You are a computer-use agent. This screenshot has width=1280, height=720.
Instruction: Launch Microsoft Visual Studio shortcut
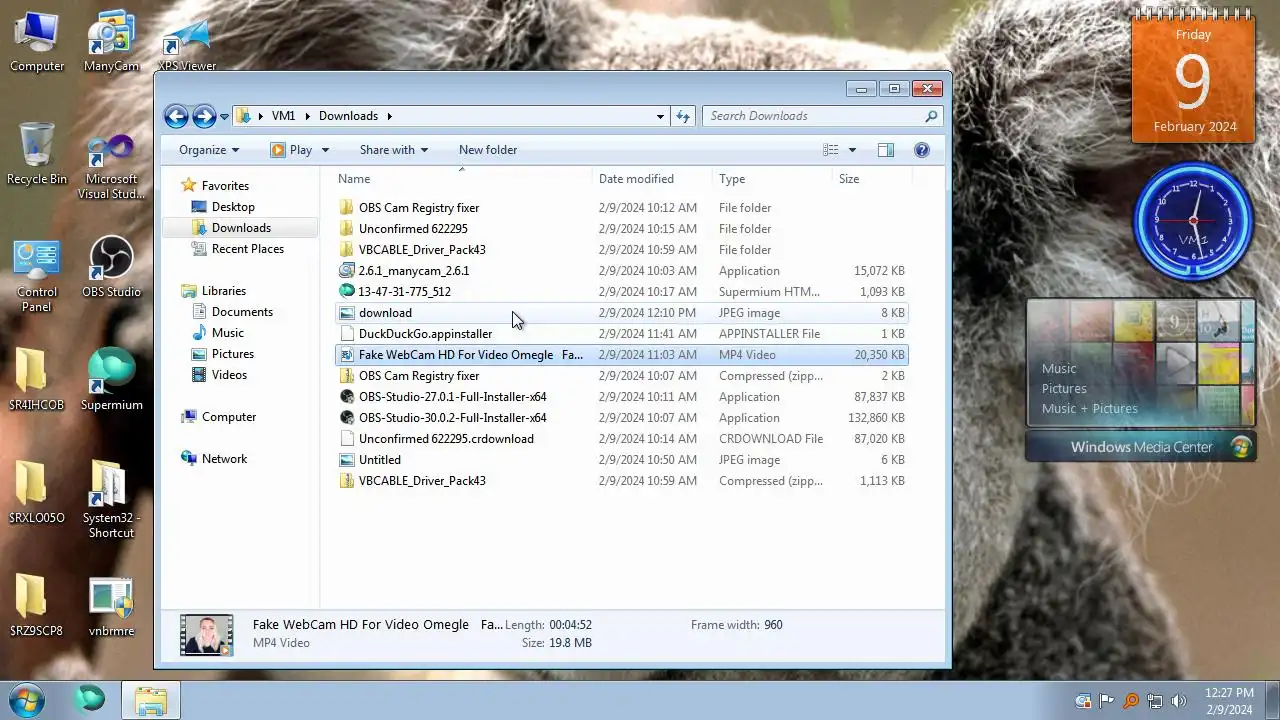[111, 167]
